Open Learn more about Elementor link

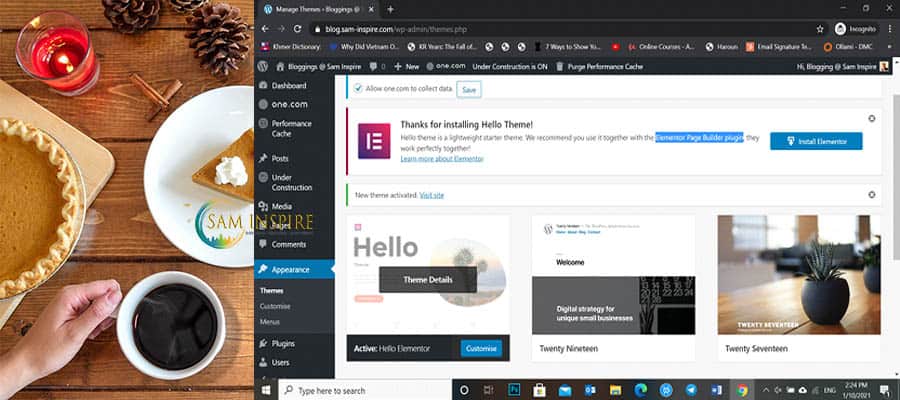[442, 159]
